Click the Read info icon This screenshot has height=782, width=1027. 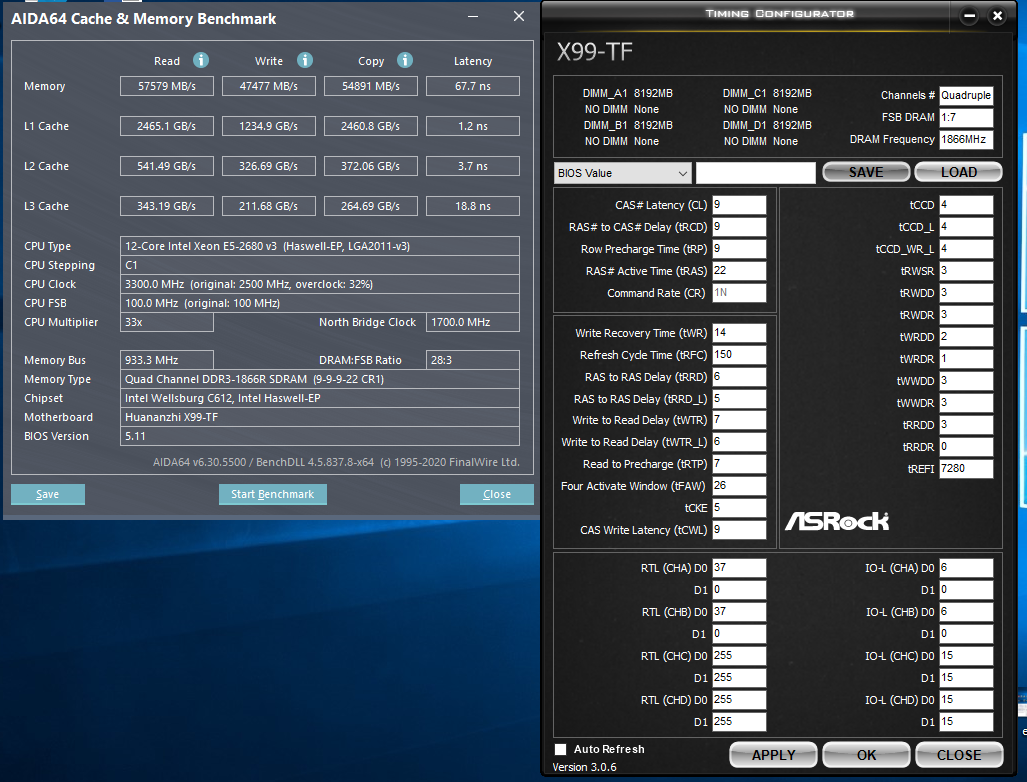(x=201, y=60)
